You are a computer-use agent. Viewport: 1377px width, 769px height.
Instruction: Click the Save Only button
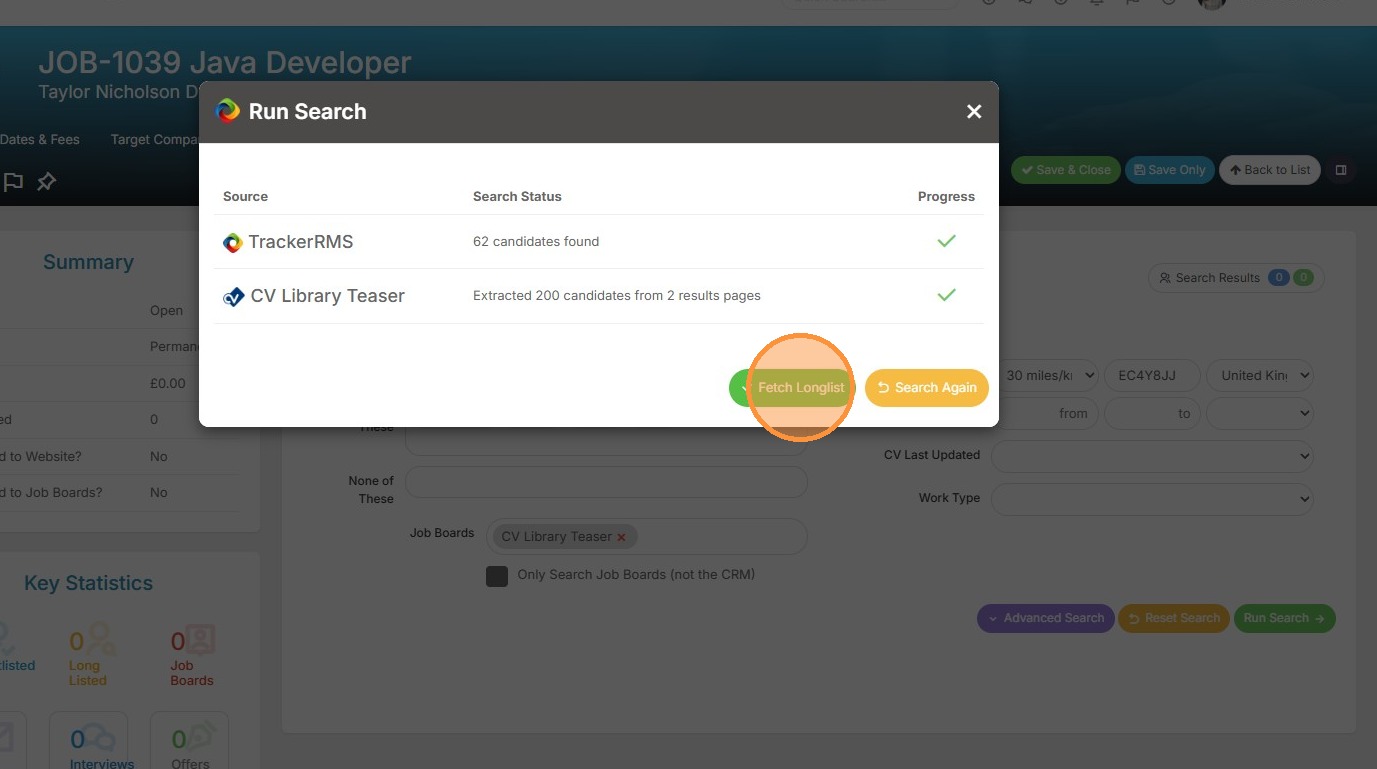click(1170, 170)
